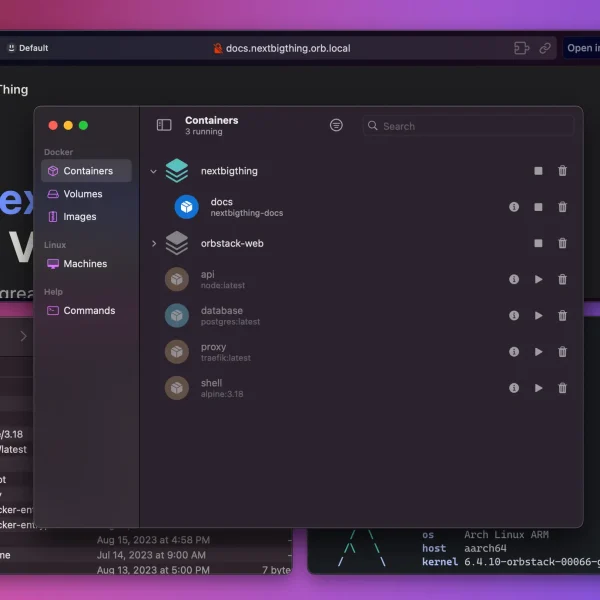Stop the orbstack-web group
The image size is (600, 600).
538,243
